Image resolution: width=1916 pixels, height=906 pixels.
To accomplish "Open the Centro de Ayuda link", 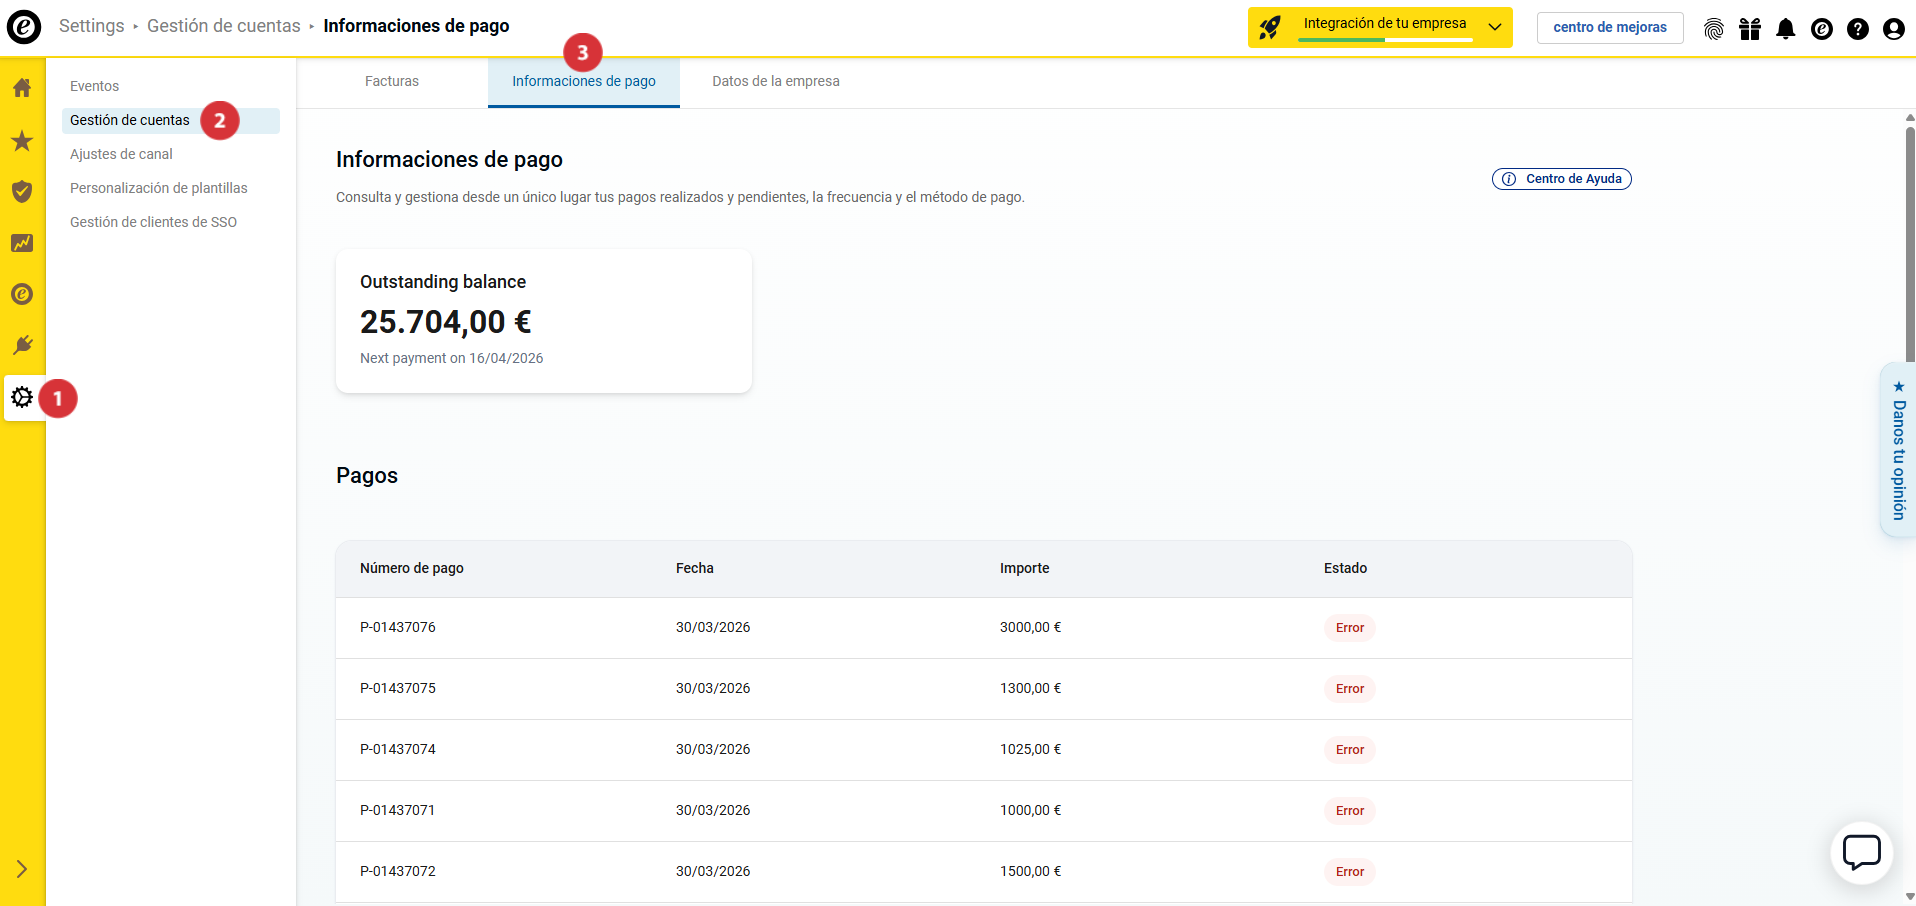I will 1562,179.
